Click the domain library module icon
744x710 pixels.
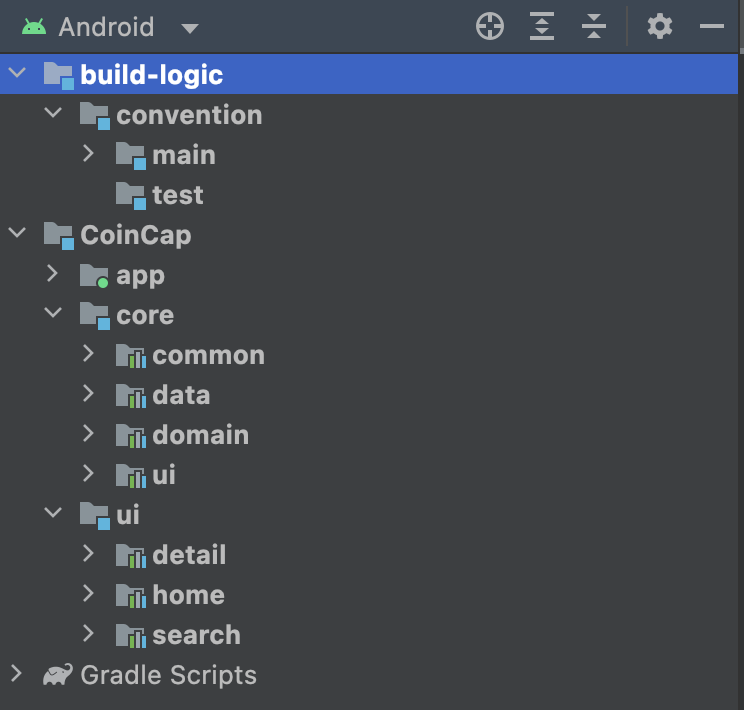point(130,435)
